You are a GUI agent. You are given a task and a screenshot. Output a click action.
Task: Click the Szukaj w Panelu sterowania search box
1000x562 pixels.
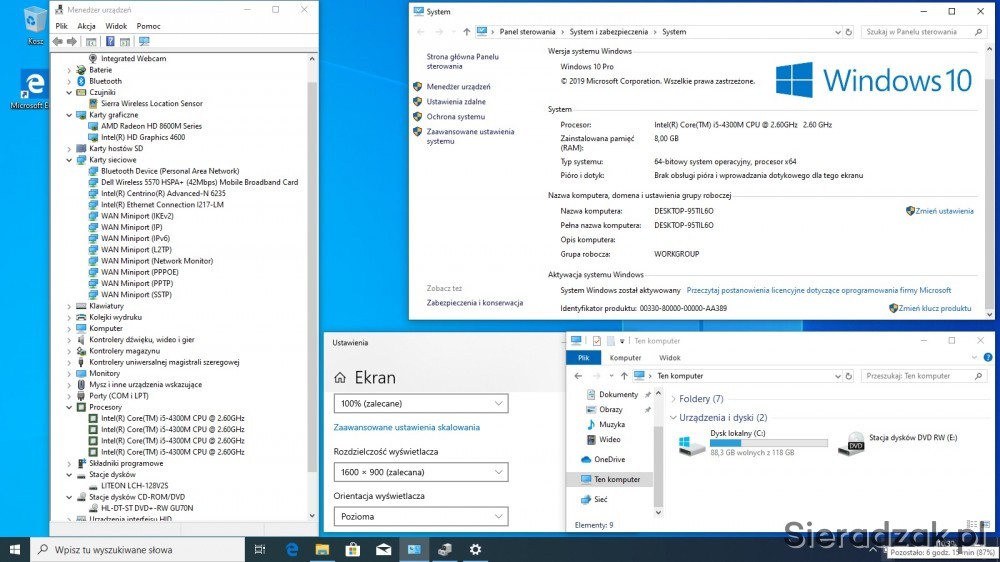pos(923,32)
